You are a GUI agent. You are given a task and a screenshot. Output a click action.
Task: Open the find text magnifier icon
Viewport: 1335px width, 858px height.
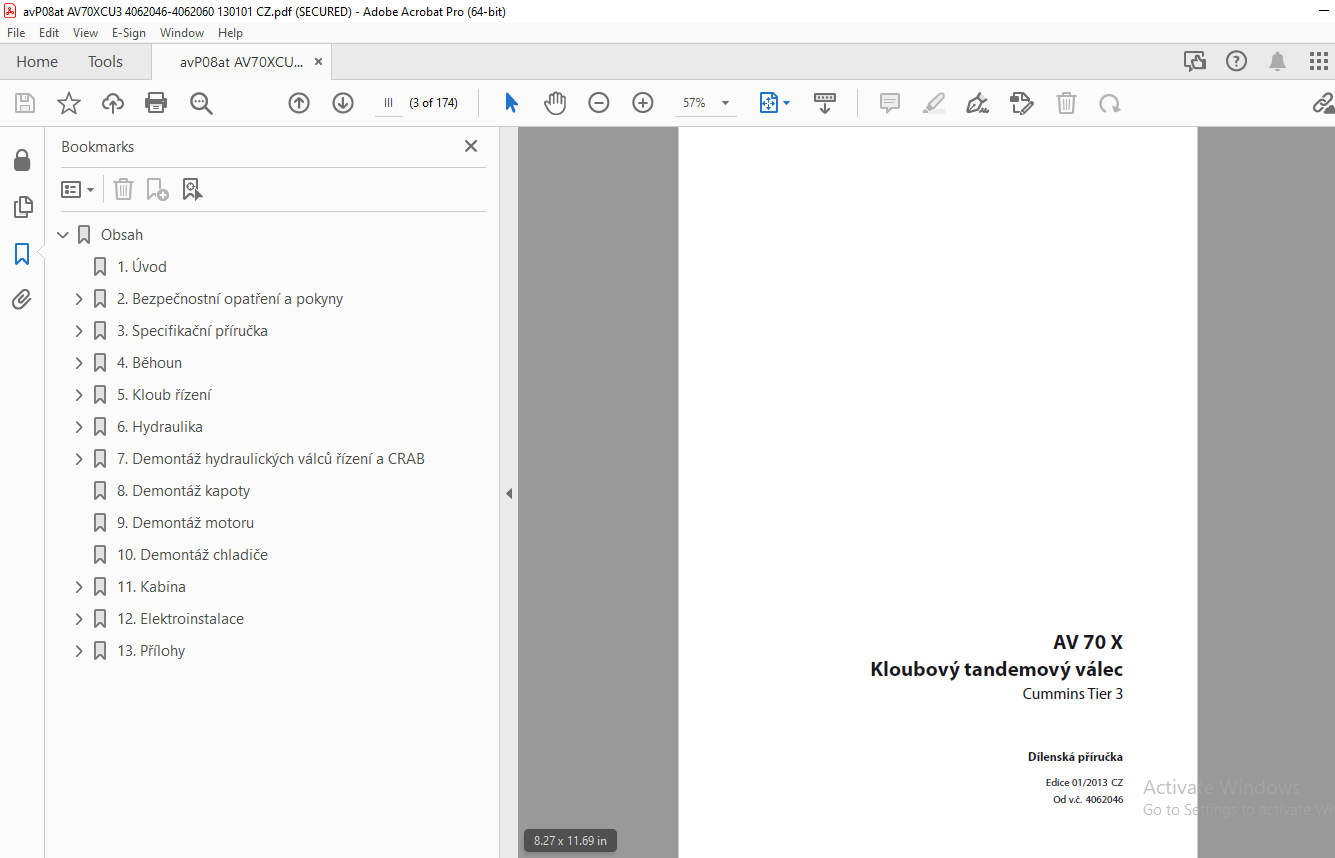201,103
